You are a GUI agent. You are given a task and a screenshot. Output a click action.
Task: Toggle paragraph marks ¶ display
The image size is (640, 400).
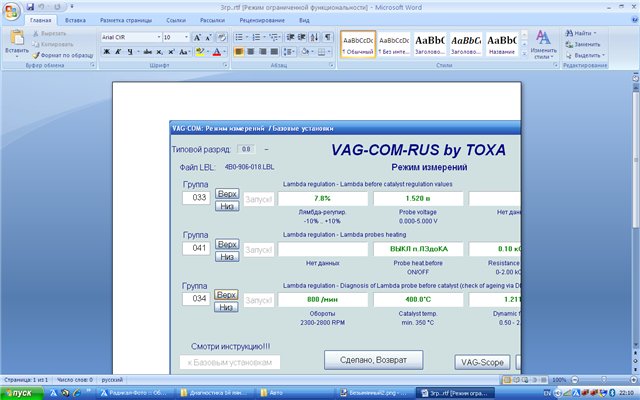pos(327,38)
